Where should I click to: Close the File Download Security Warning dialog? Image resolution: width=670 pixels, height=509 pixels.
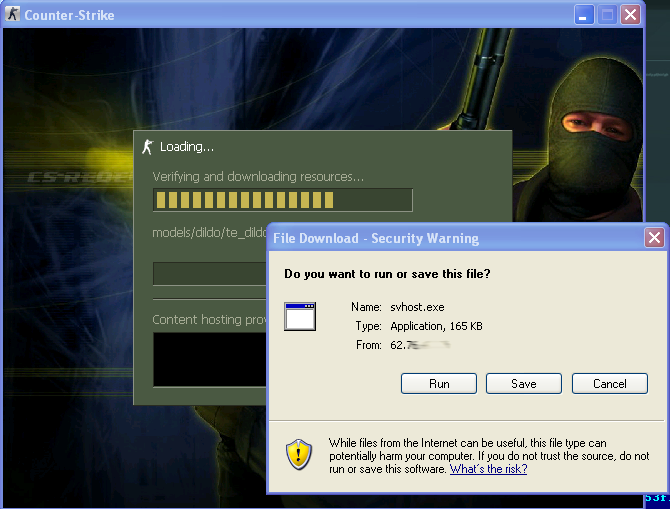(x=654, y=238)
